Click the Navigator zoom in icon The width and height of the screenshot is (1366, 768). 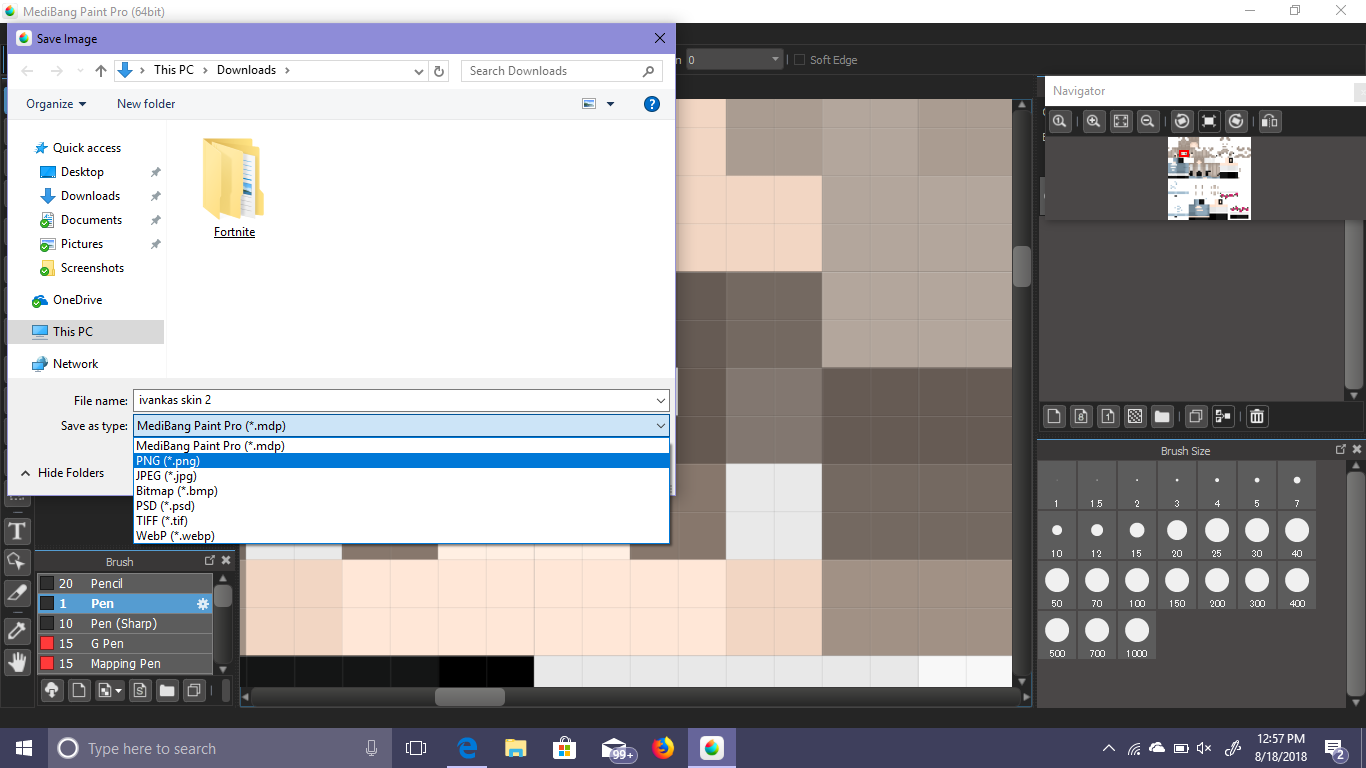pyautogui.click(x=1094, y=121)
